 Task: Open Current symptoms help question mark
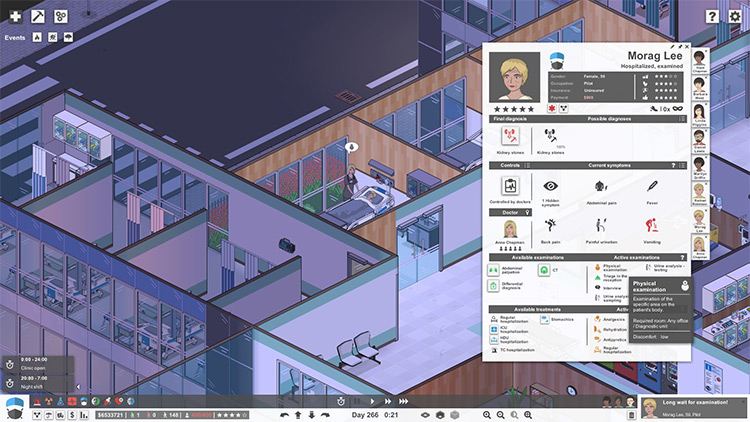coord(673,166)
